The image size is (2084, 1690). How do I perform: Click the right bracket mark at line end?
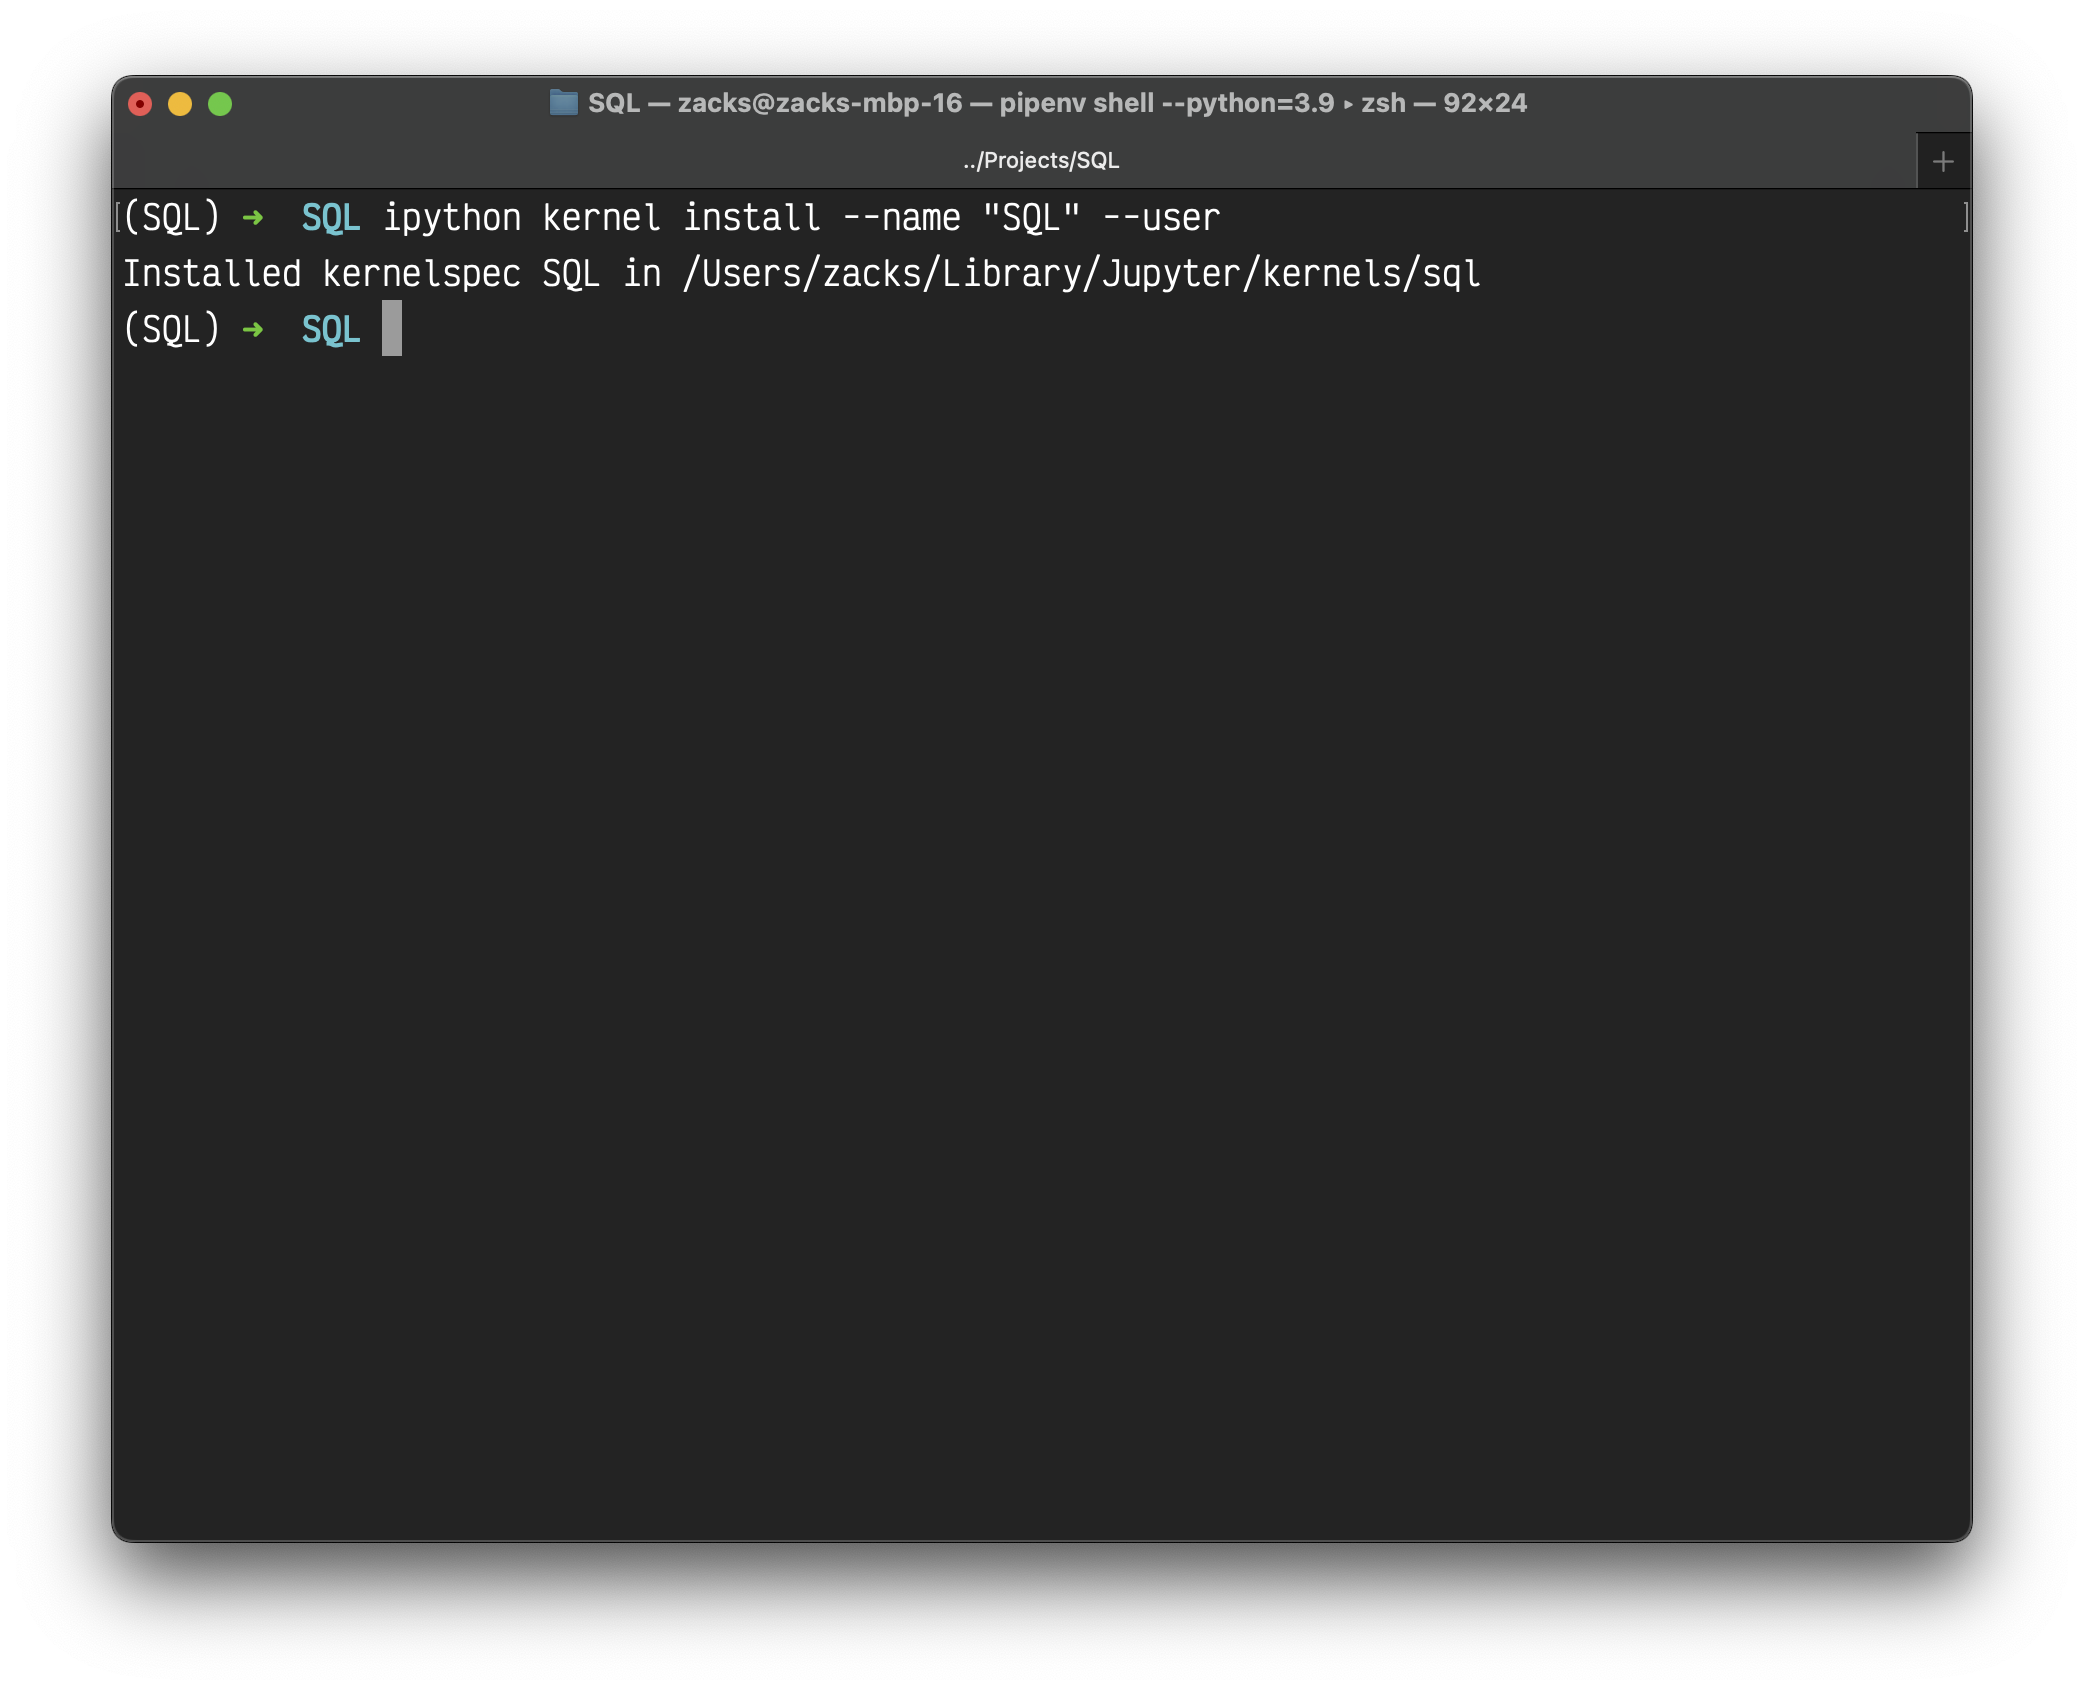pos(1965,217)
